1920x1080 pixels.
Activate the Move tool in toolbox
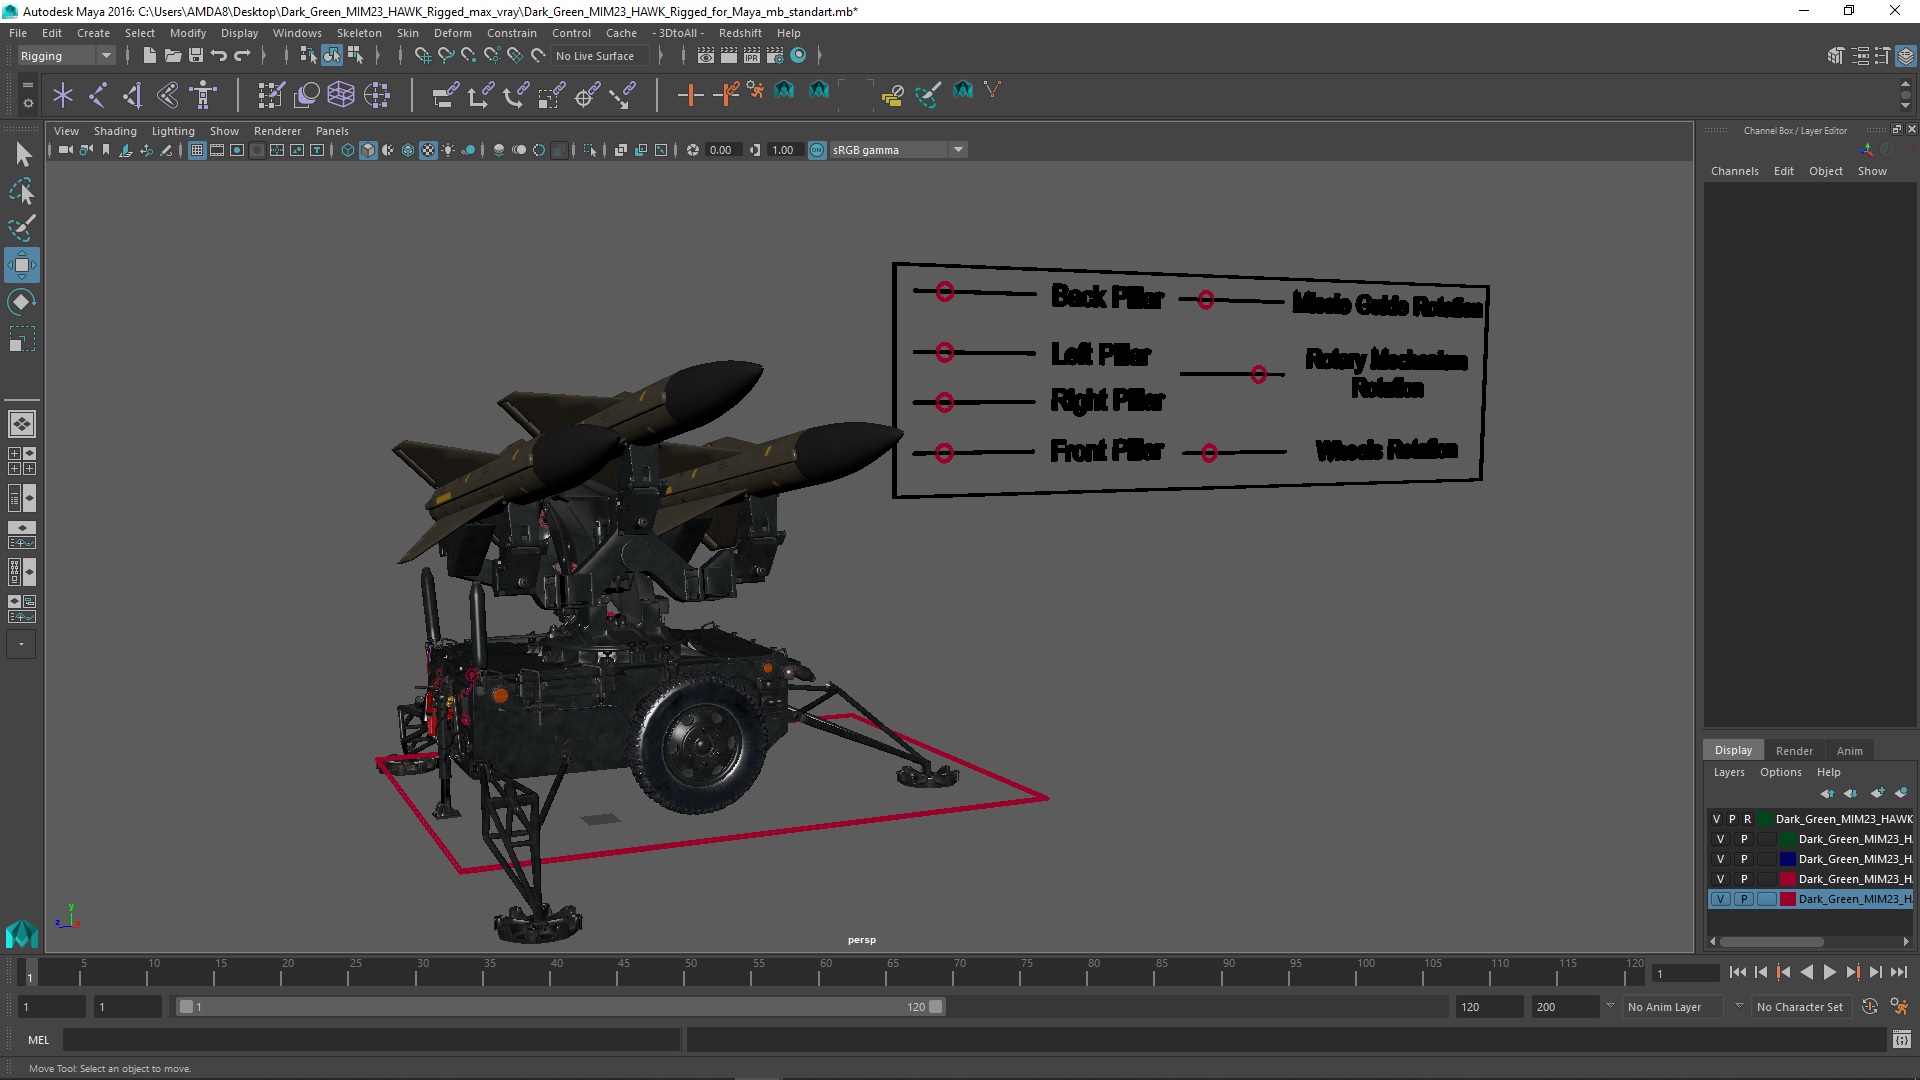[23, 265]
